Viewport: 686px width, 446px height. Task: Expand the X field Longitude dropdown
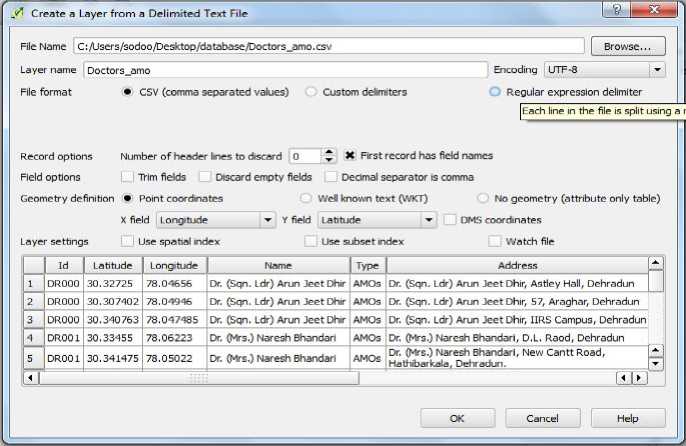(215, 220)
